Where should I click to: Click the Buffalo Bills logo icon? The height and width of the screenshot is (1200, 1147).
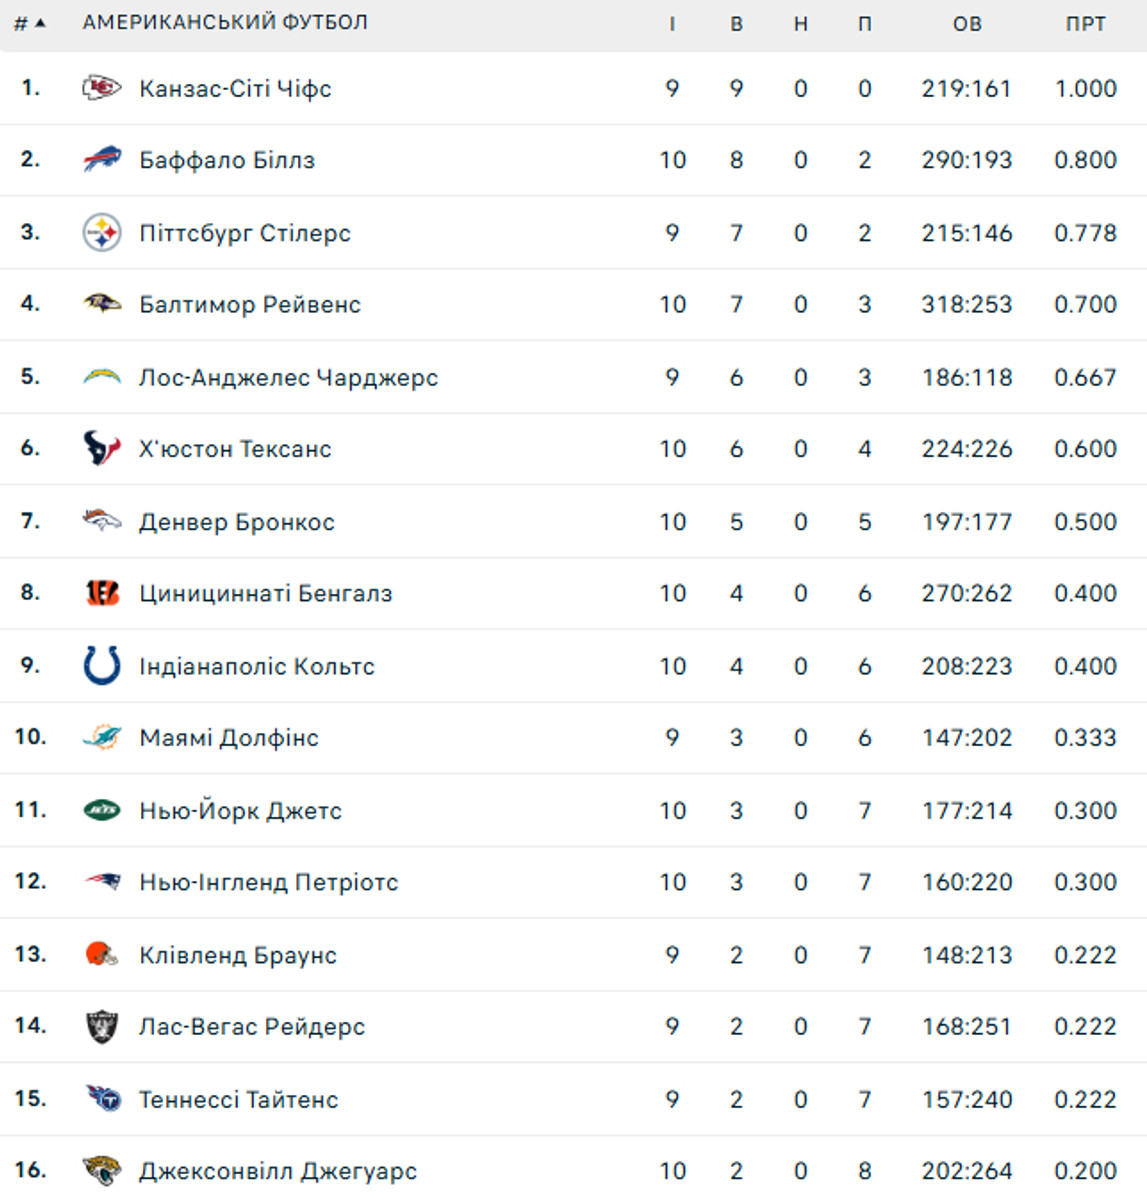(101, 160)
